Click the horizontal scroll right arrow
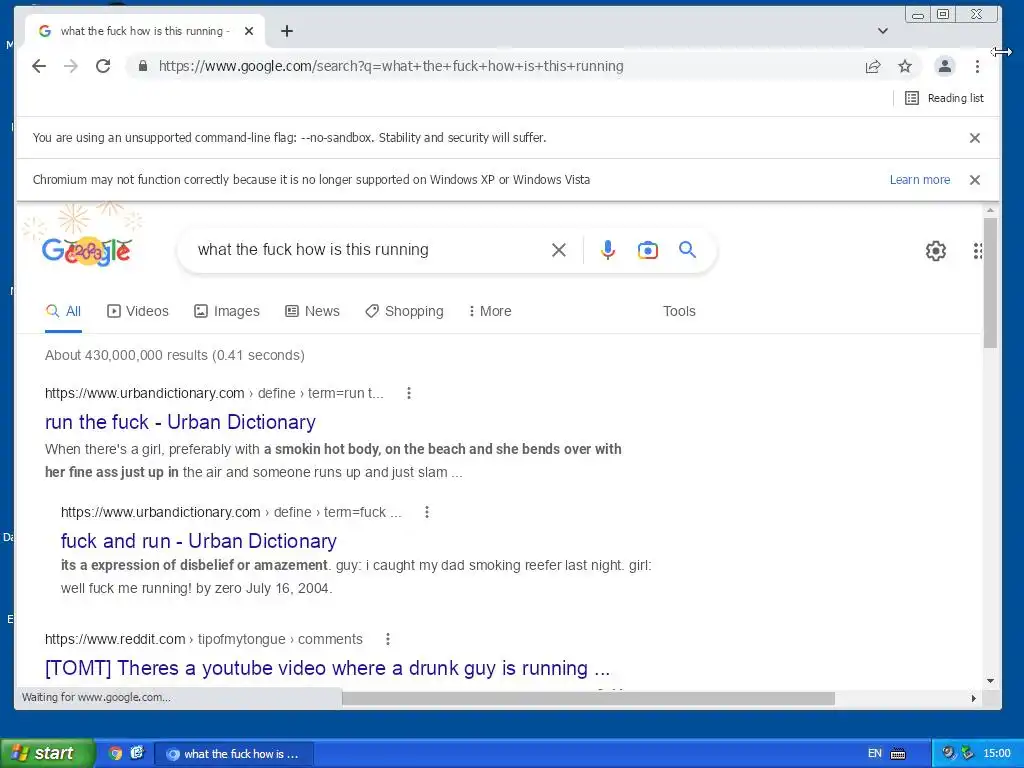The width and height of the screenshot is (1024, 768). point(973,698)
